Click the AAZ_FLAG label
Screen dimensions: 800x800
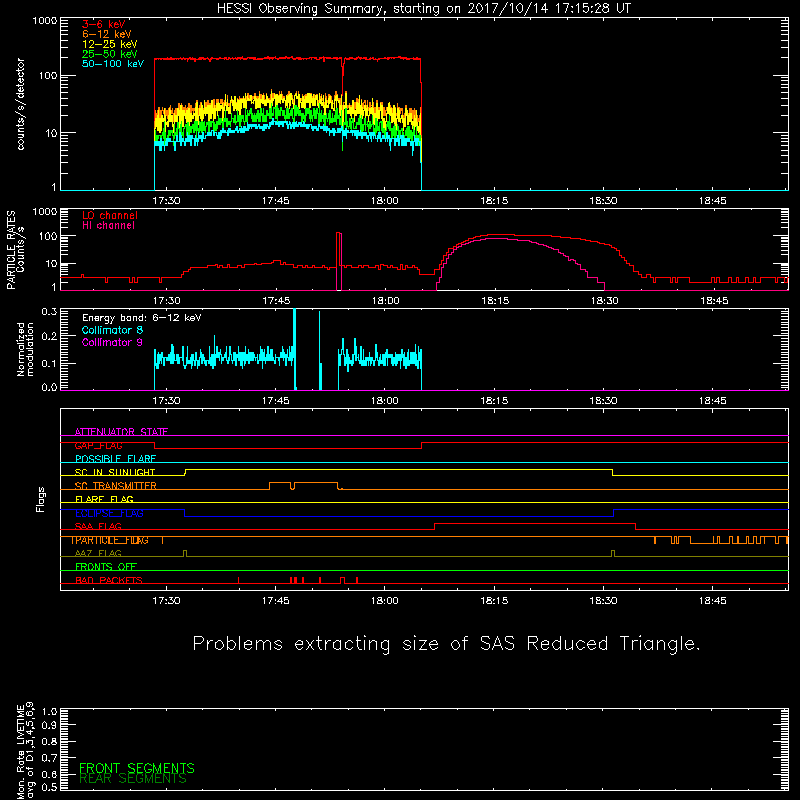[x=98, y=554]
